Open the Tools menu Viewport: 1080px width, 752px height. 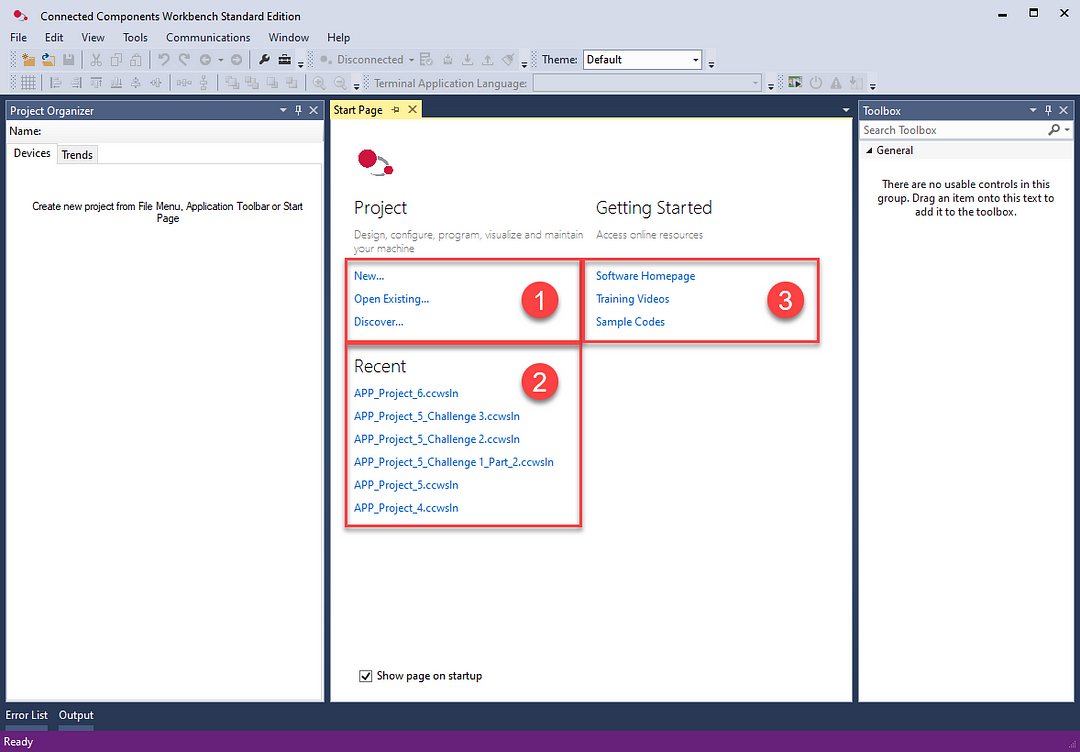click(x=135, y=38)
